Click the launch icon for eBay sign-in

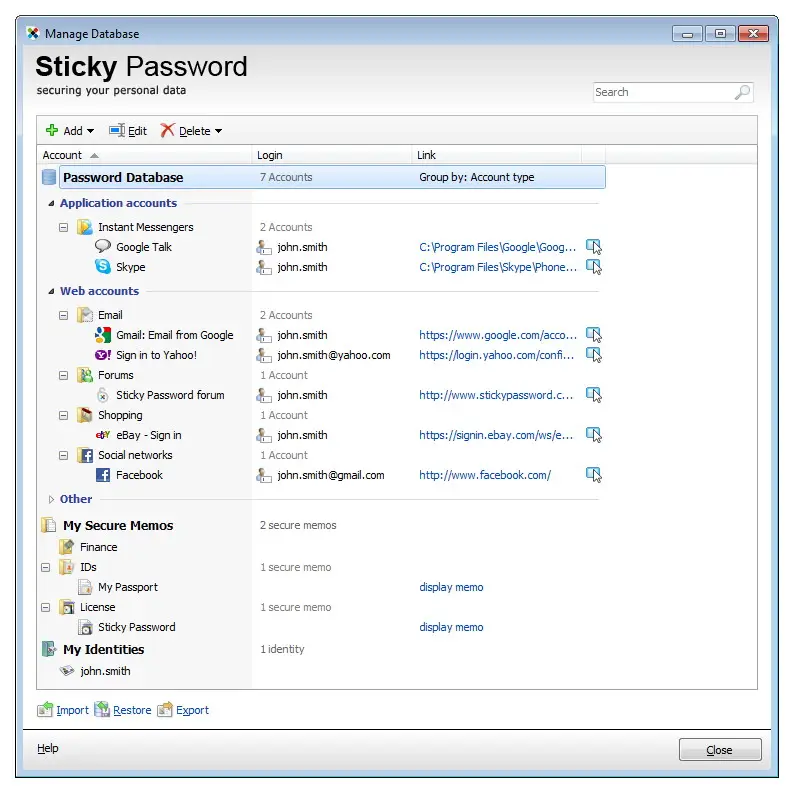(x=593, y=435)
